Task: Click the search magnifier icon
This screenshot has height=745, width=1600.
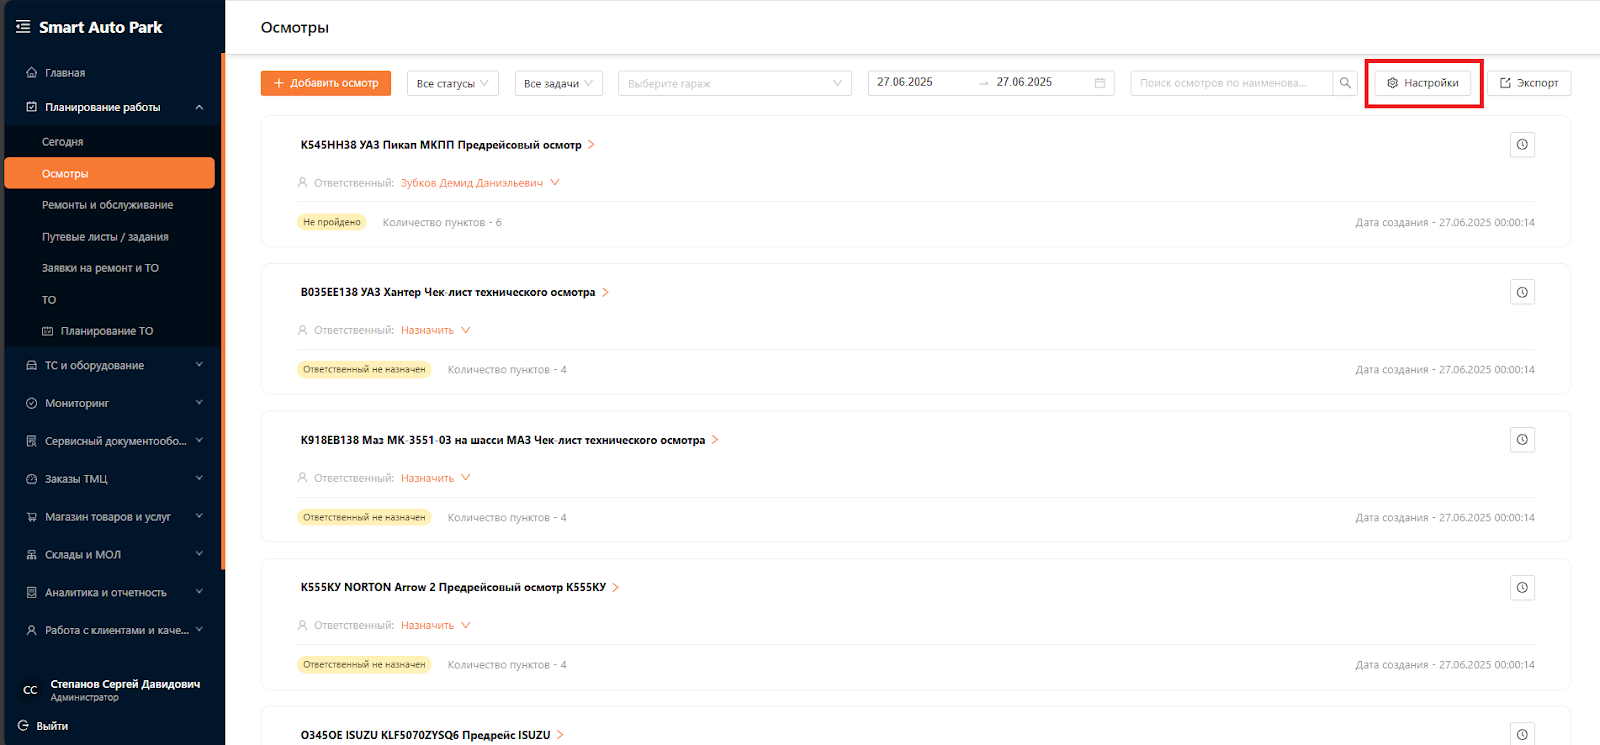Action: click(1345, 83)
